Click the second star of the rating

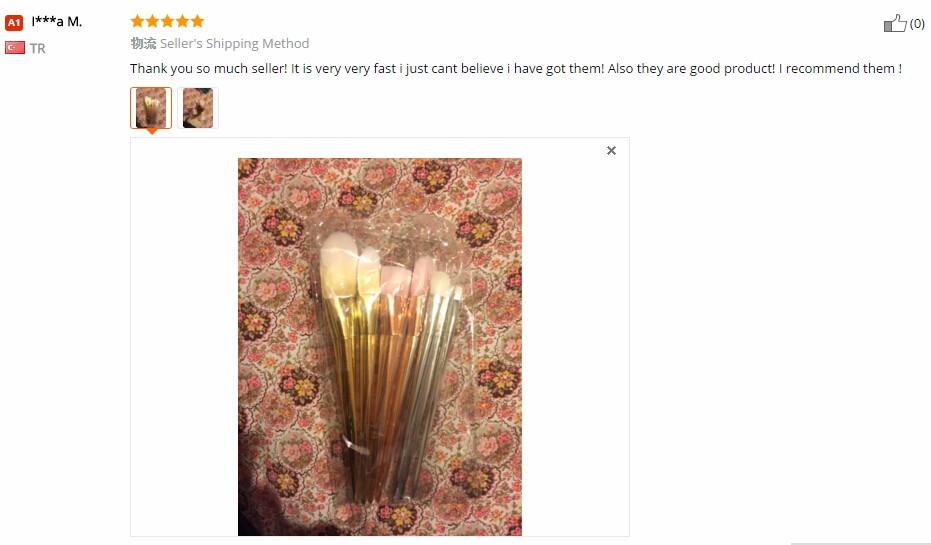tap(153, 21)
